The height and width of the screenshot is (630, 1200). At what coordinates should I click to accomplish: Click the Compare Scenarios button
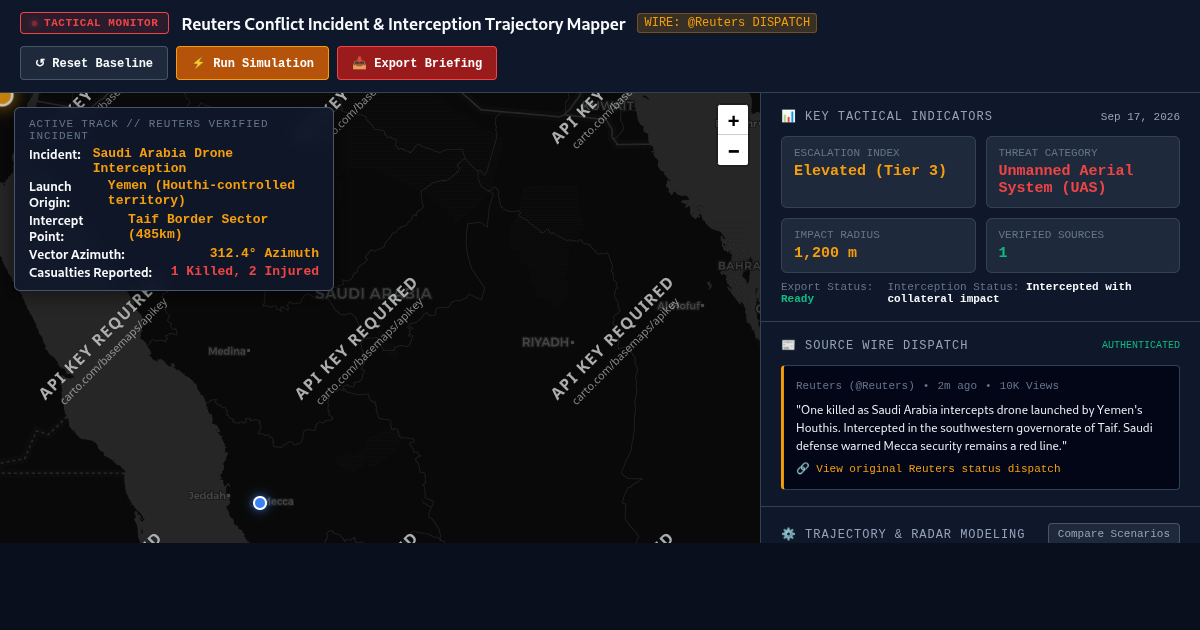[x=1114, y=534]
